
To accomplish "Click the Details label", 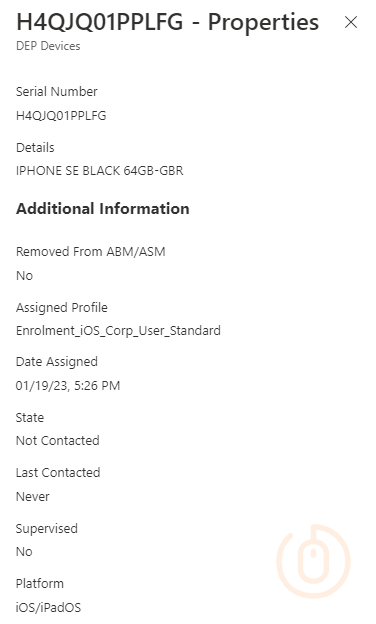I will (35, 148).
